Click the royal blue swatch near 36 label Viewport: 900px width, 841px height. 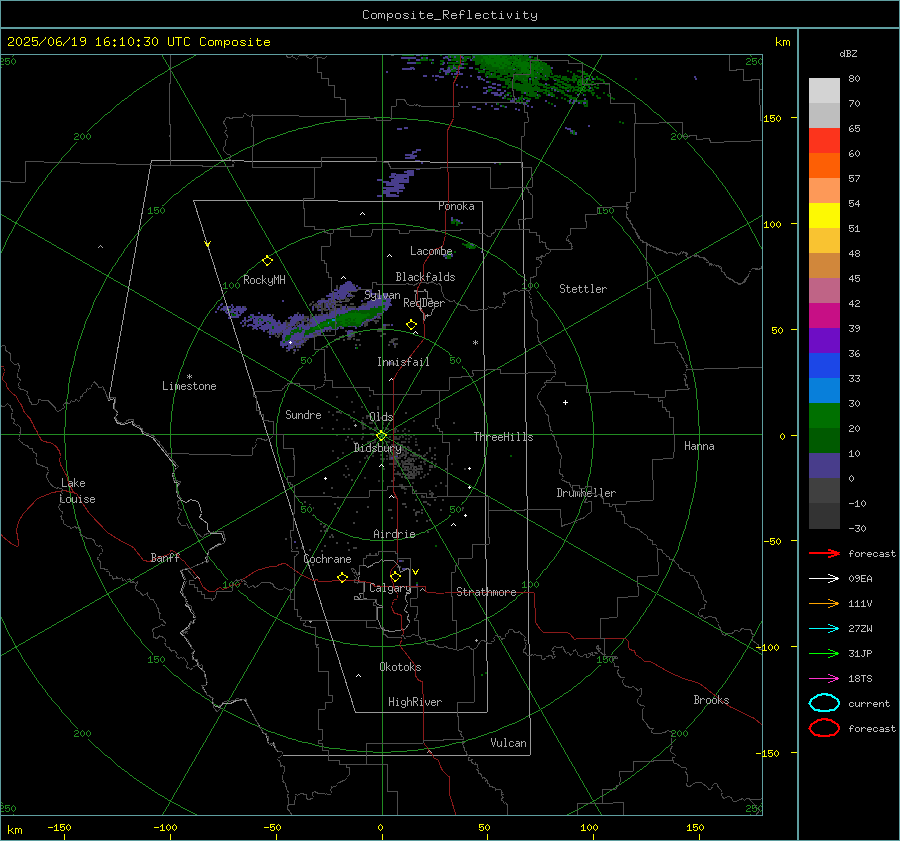pos(824,366)
